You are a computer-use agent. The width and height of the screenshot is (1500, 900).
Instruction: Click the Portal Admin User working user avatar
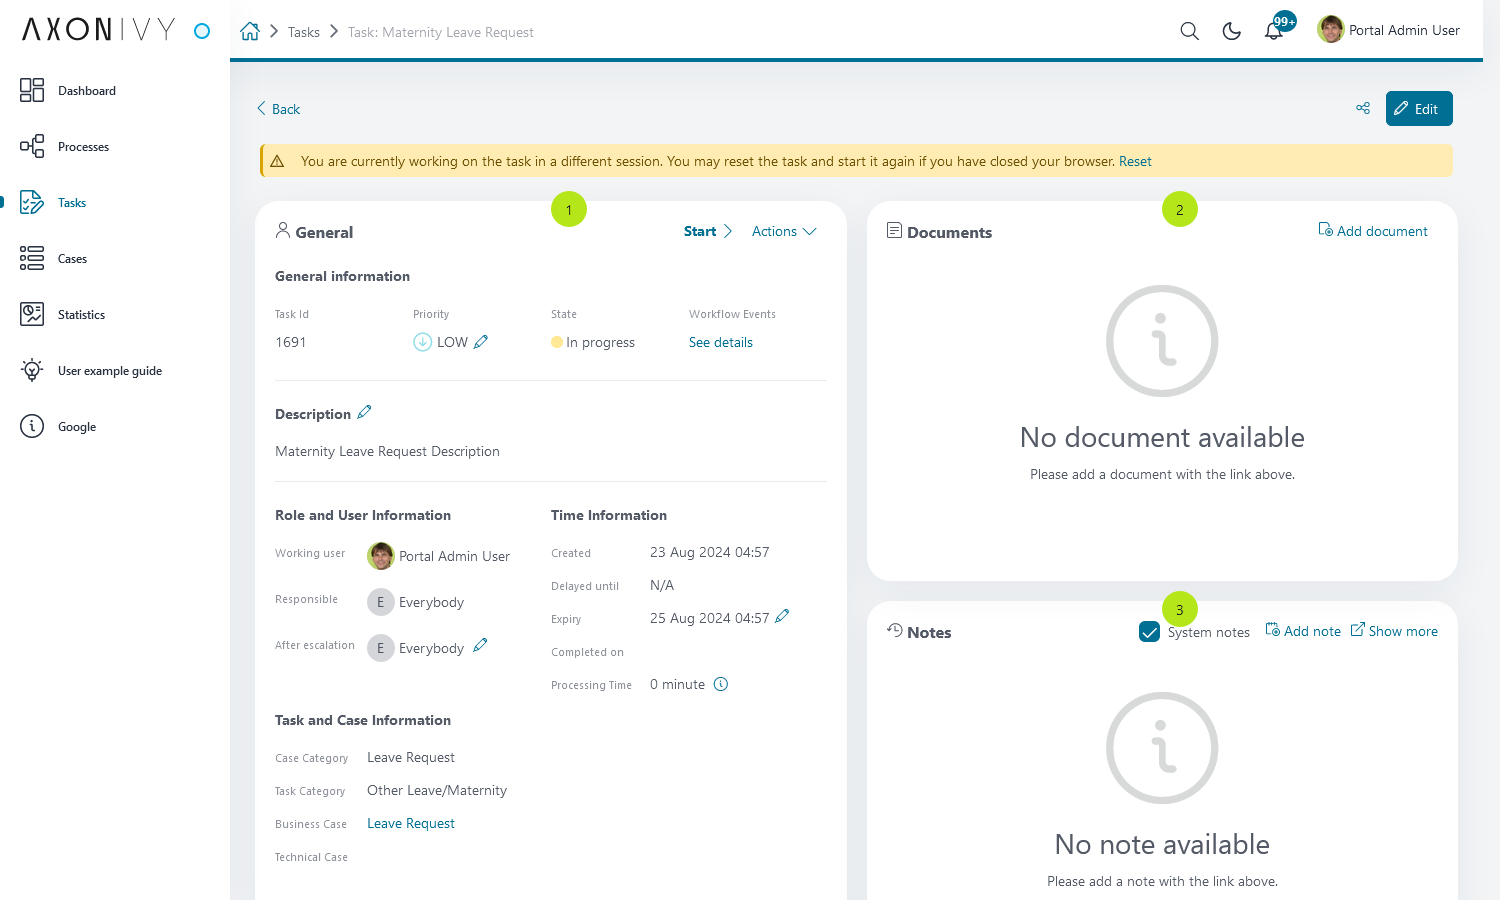click(x=381, y=556)
